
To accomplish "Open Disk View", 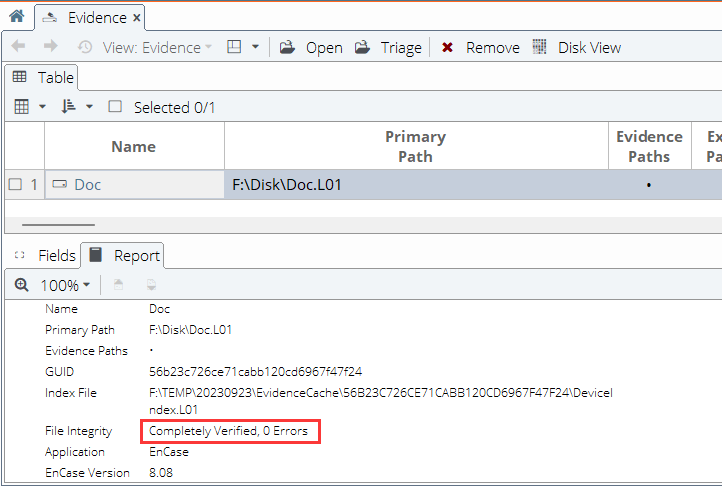I will pos(576,47).
